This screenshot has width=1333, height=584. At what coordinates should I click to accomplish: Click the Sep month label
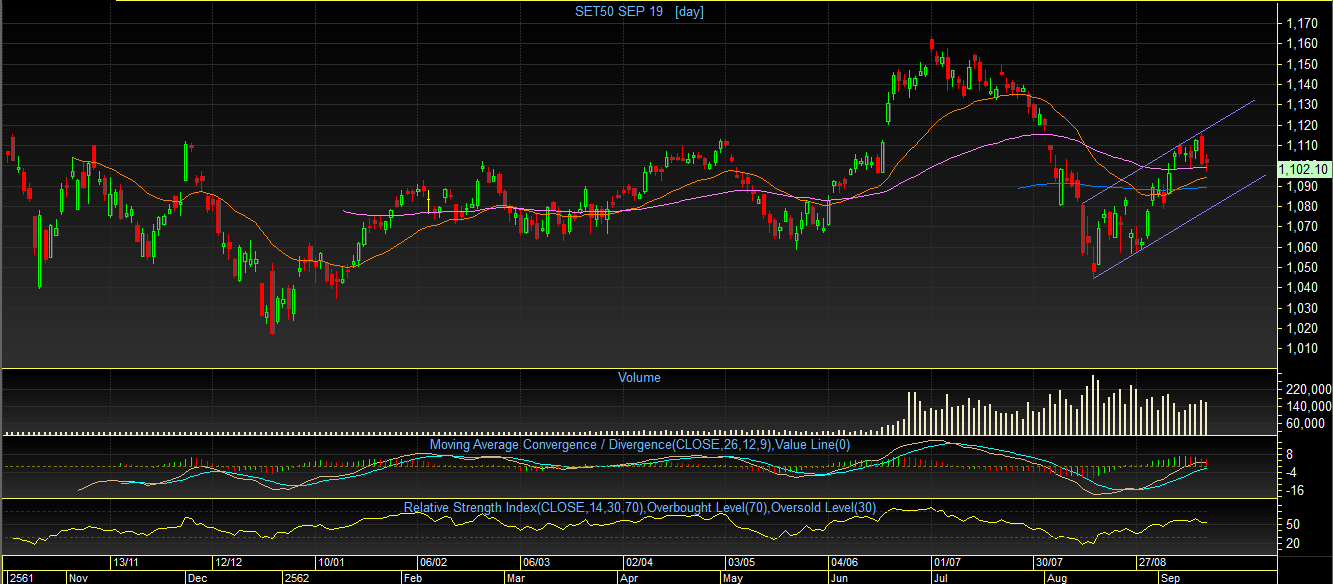(x=1170, y=577)
